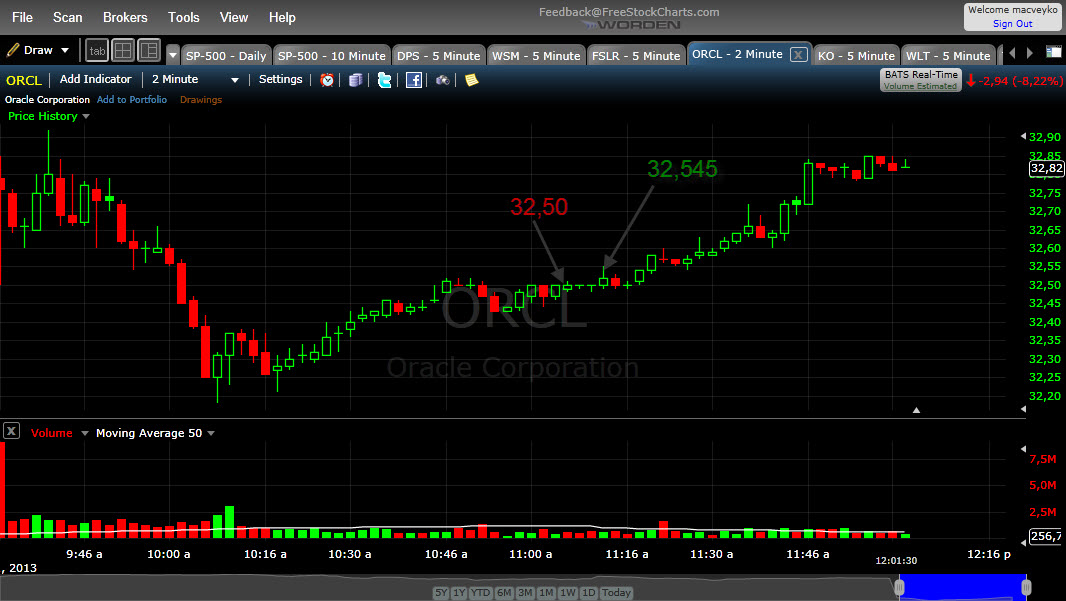Open the WLT - 5 Minute tab
Viewport: 1066px width, 601px height.
coord(948,56)
